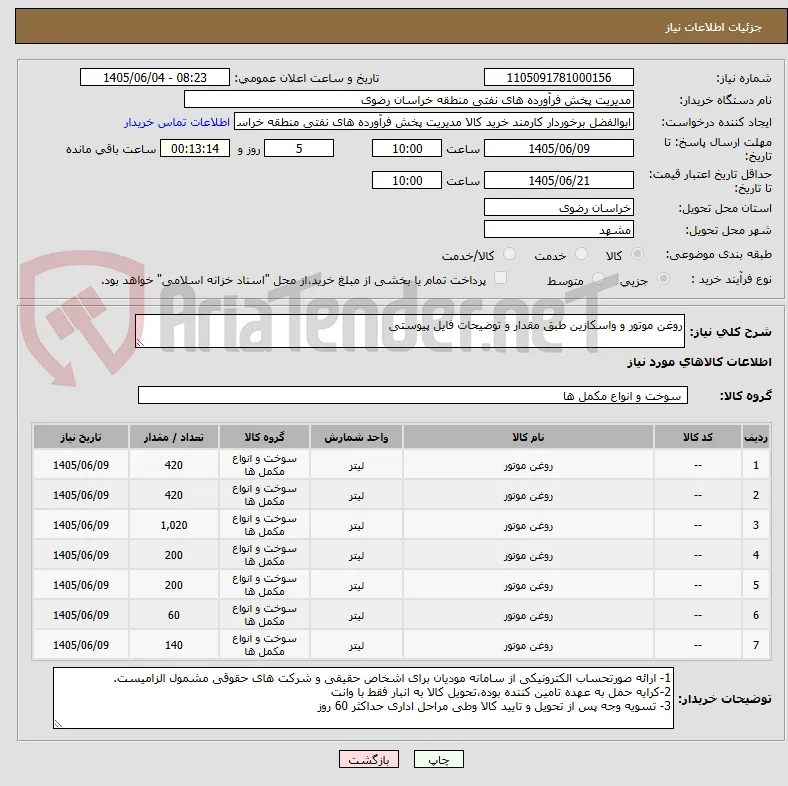The height and width of the screenshot is (786, 788).
Task: Choose the متوسط purchase process option
Action: pos(598,278)
